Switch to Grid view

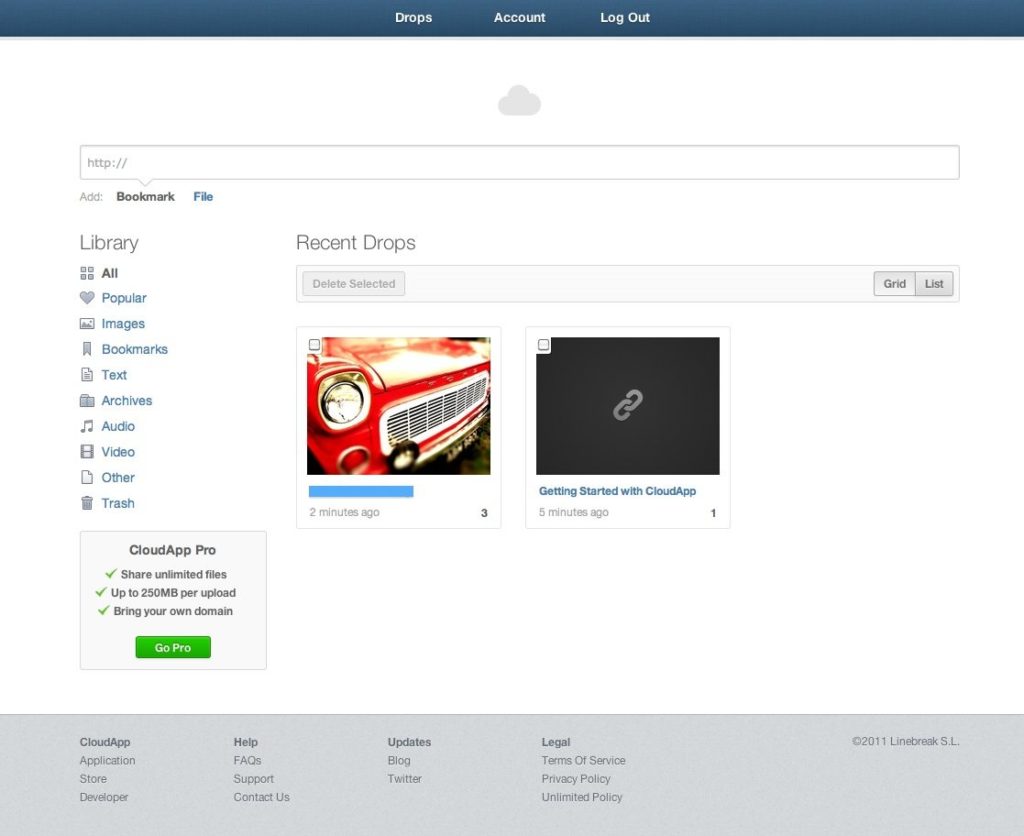click(895, 283)
